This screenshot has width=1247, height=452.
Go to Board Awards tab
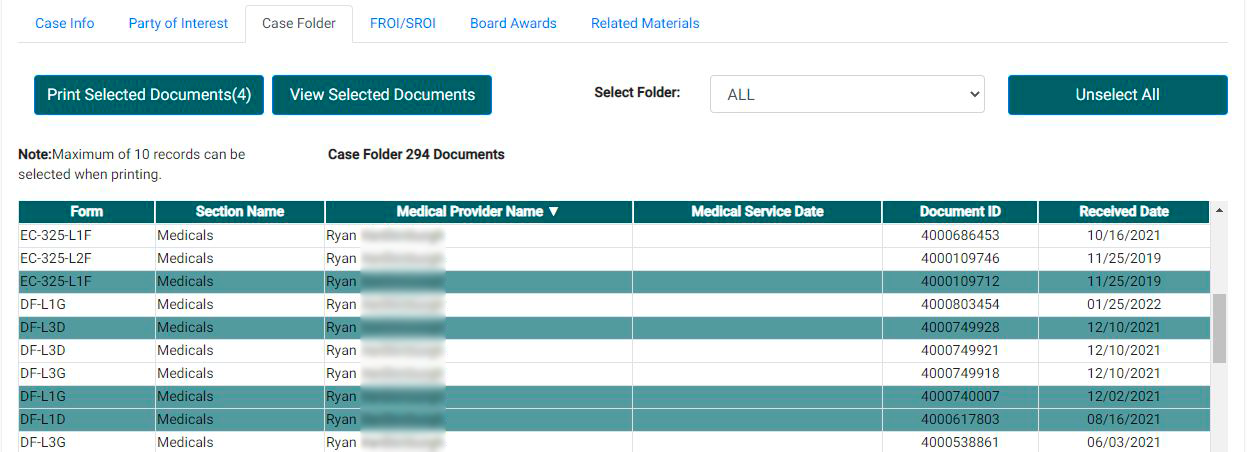coord(513,23)
